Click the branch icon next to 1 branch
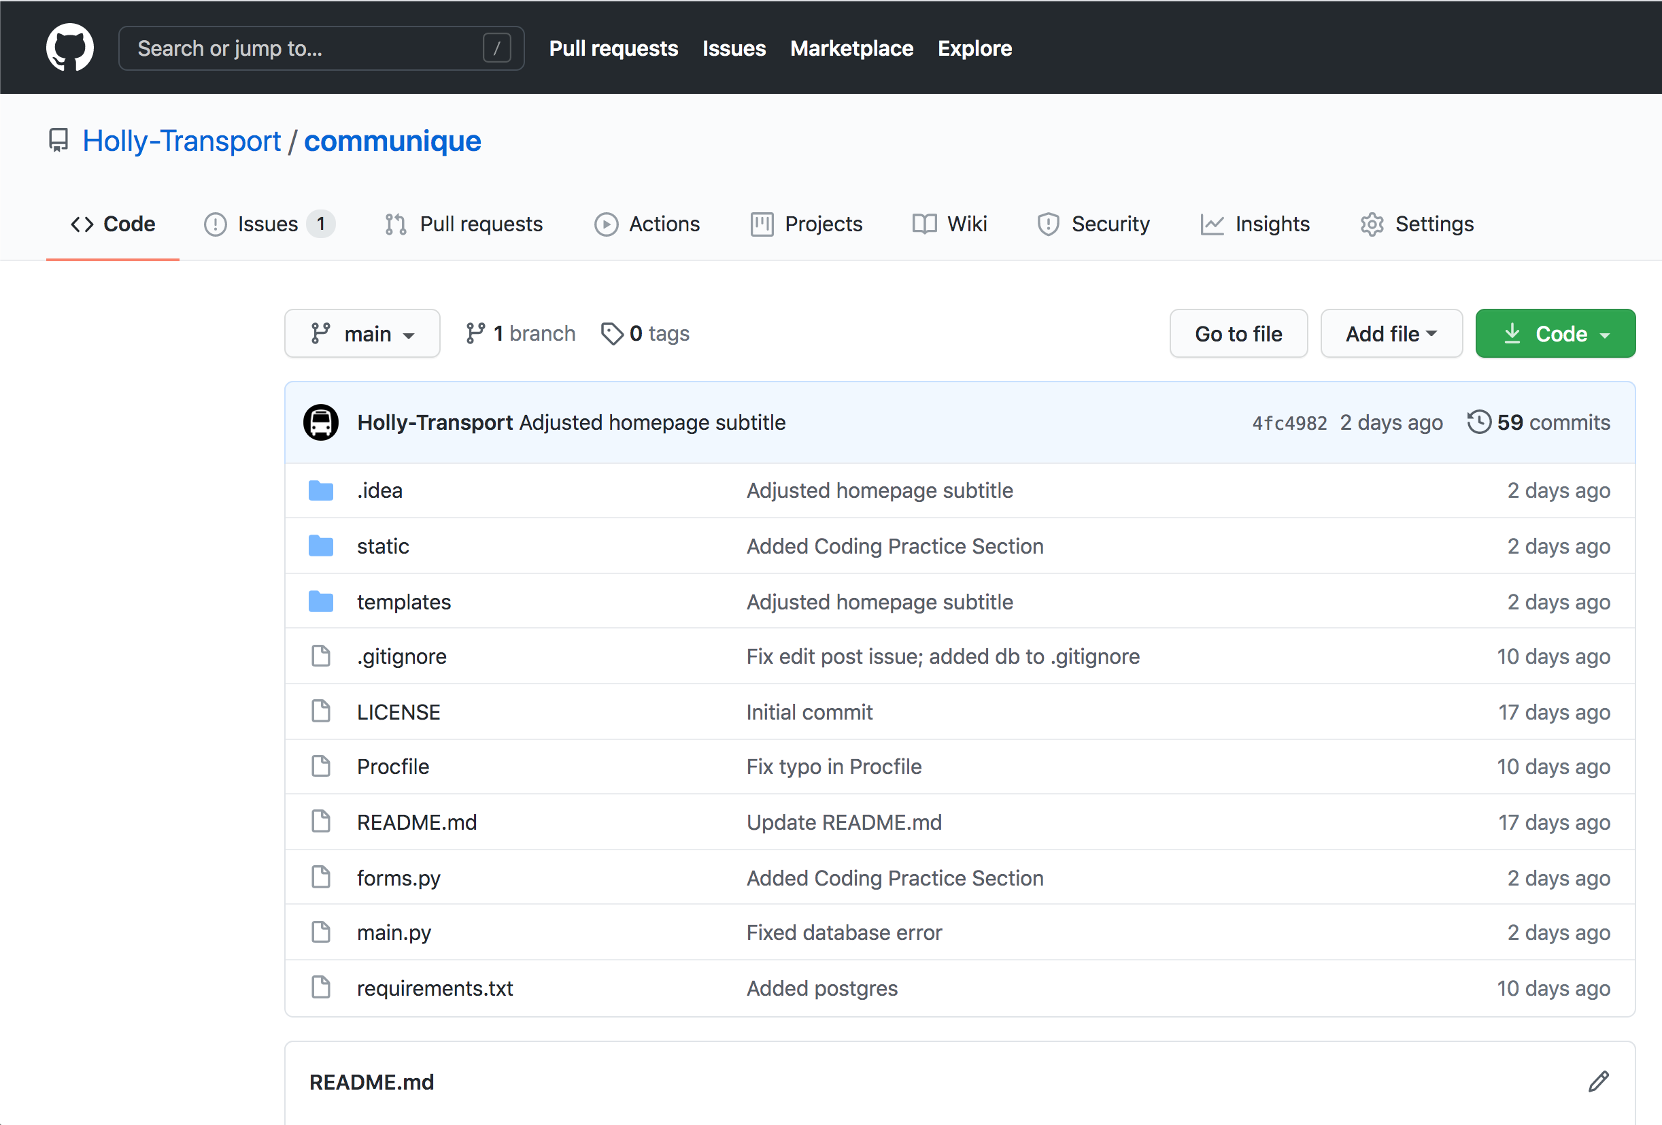Screen dimensions: 1662x1125 pos(476,333)
